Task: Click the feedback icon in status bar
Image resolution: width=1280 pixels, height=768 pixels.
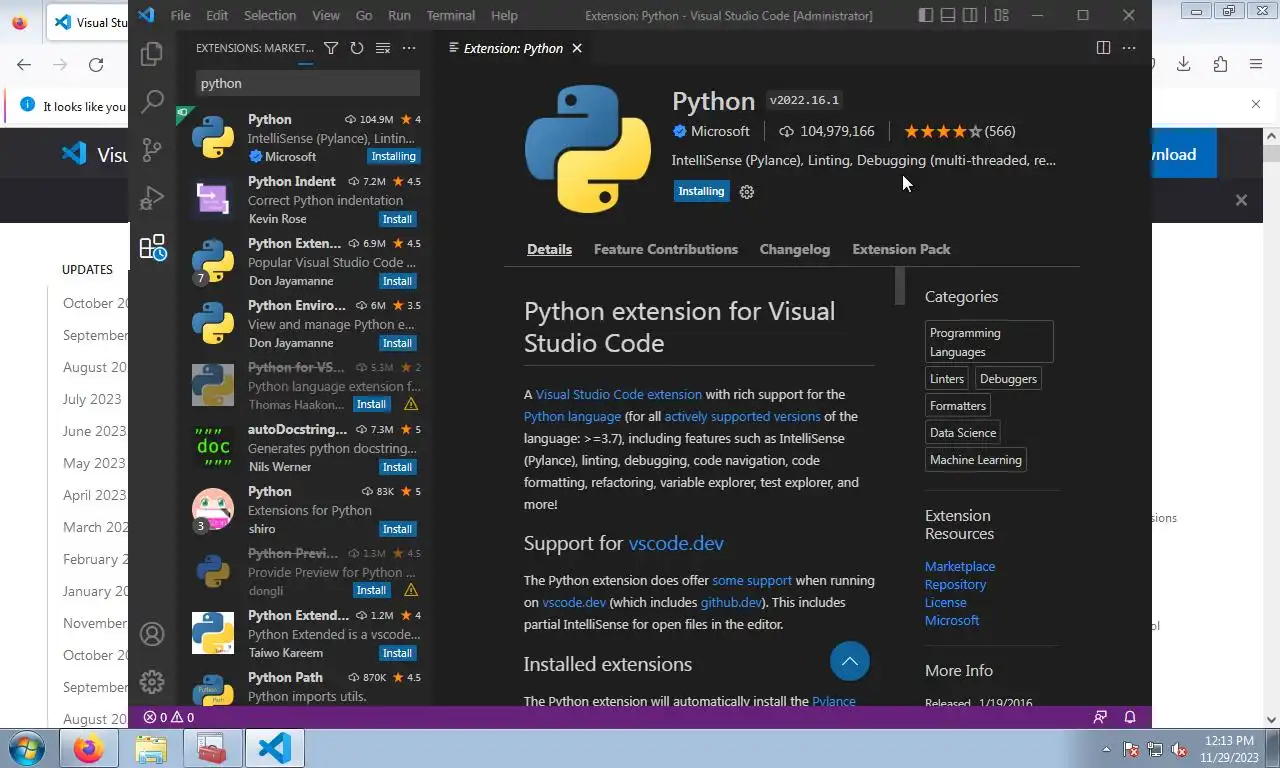Action: click(x=1100, y=717)
